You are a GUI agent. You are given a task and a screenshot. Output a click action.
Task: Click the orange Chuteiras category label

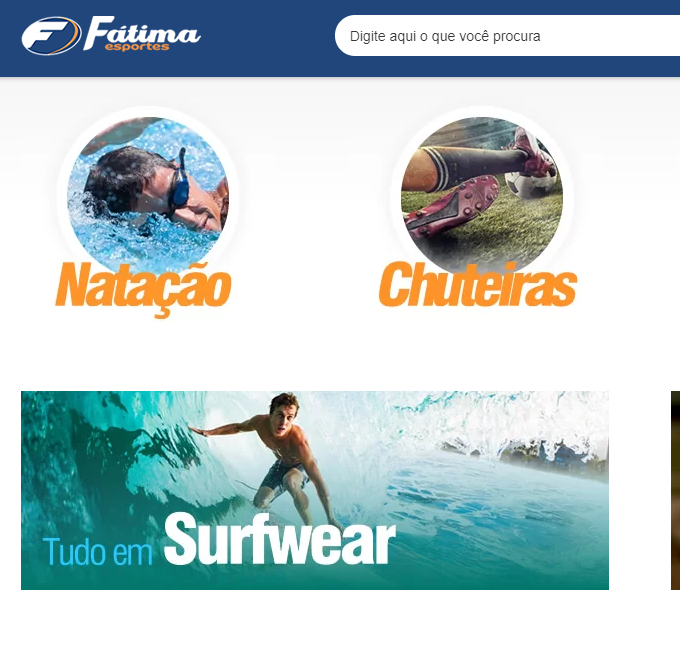(477, 284)
